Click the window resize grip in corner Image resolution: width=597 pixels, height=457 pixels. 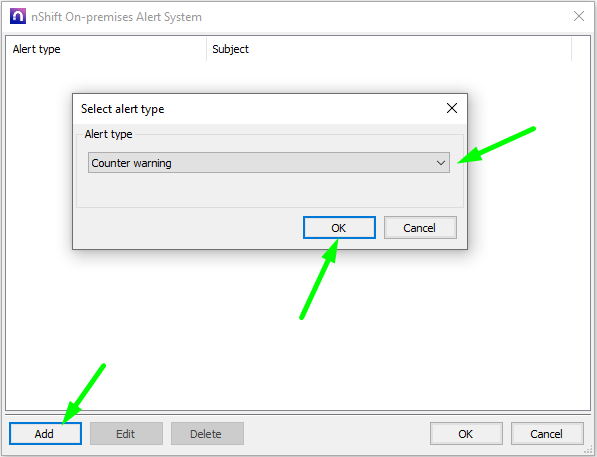pyautogui.click(x=588, y=450)
